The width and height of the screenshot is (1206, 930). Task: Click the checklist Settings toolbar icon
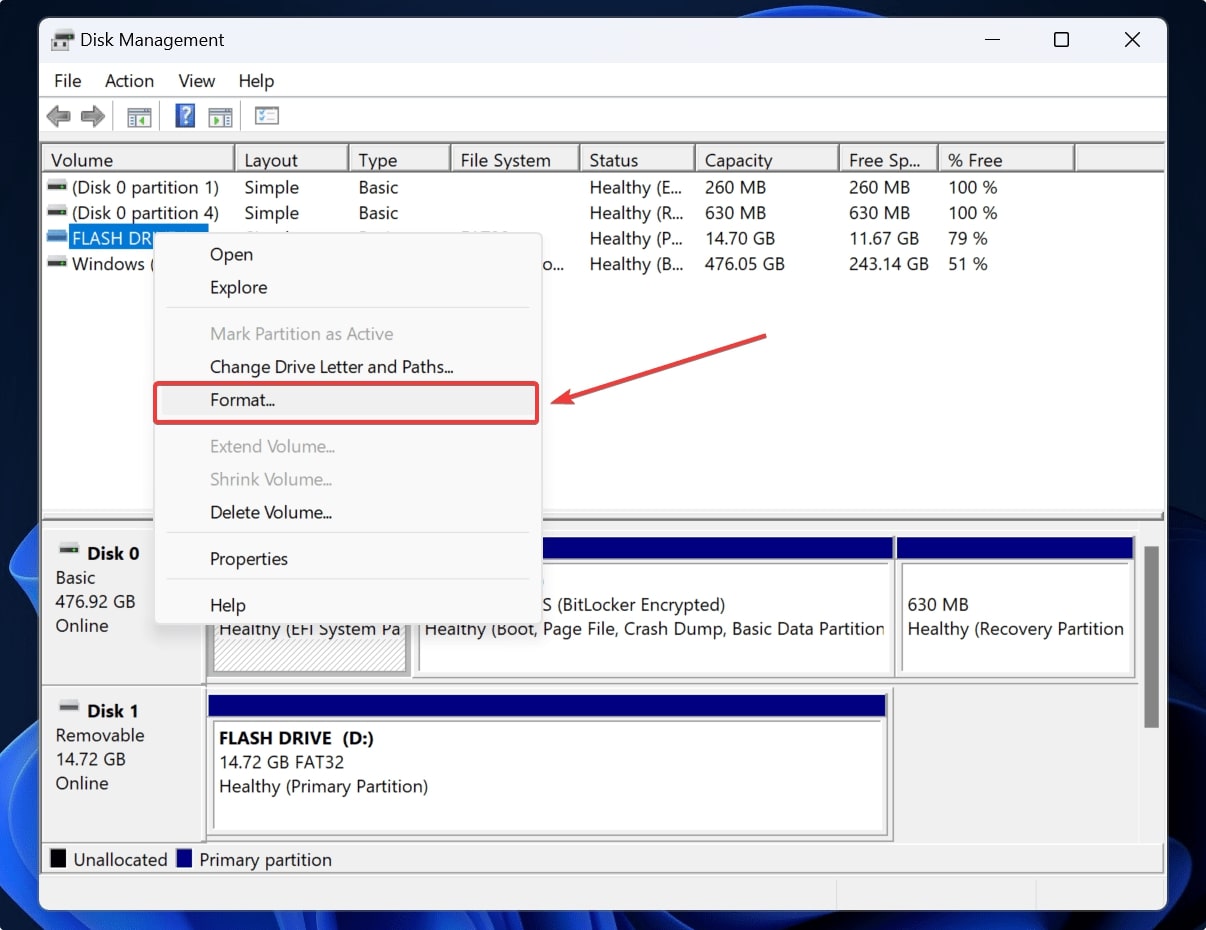click(266, 117)
